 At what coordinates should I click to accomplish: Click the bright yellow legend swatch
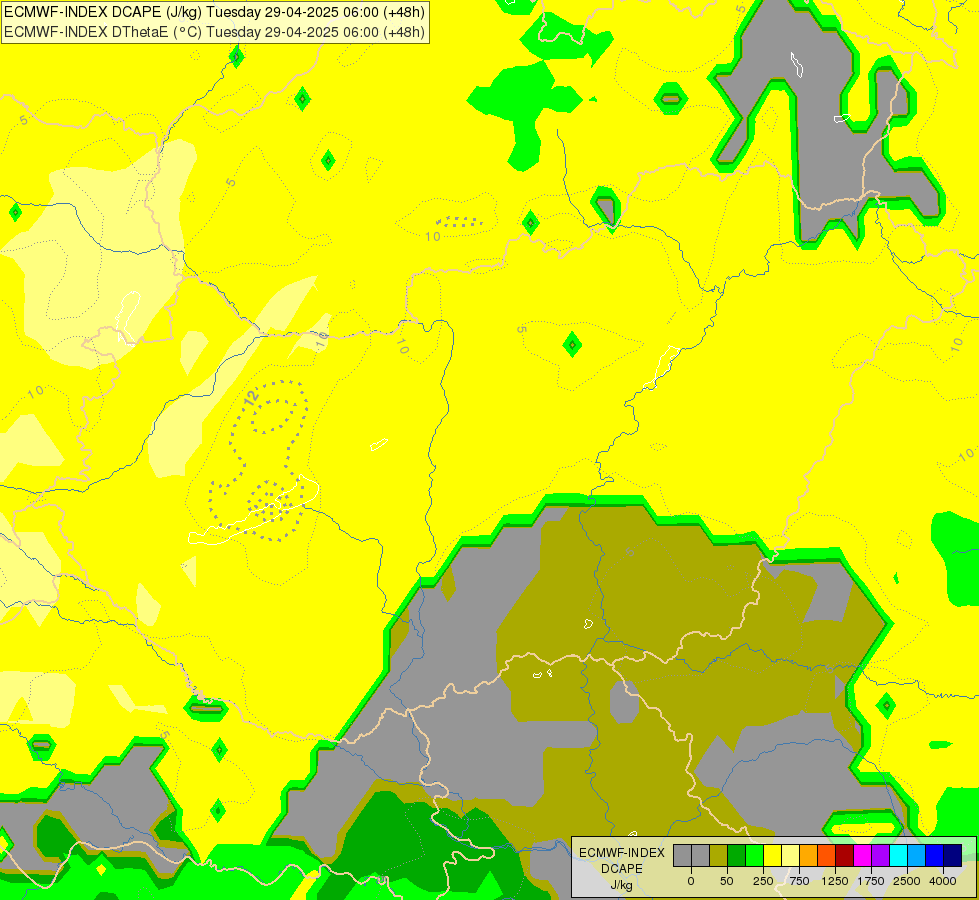[x=772, y=855]
